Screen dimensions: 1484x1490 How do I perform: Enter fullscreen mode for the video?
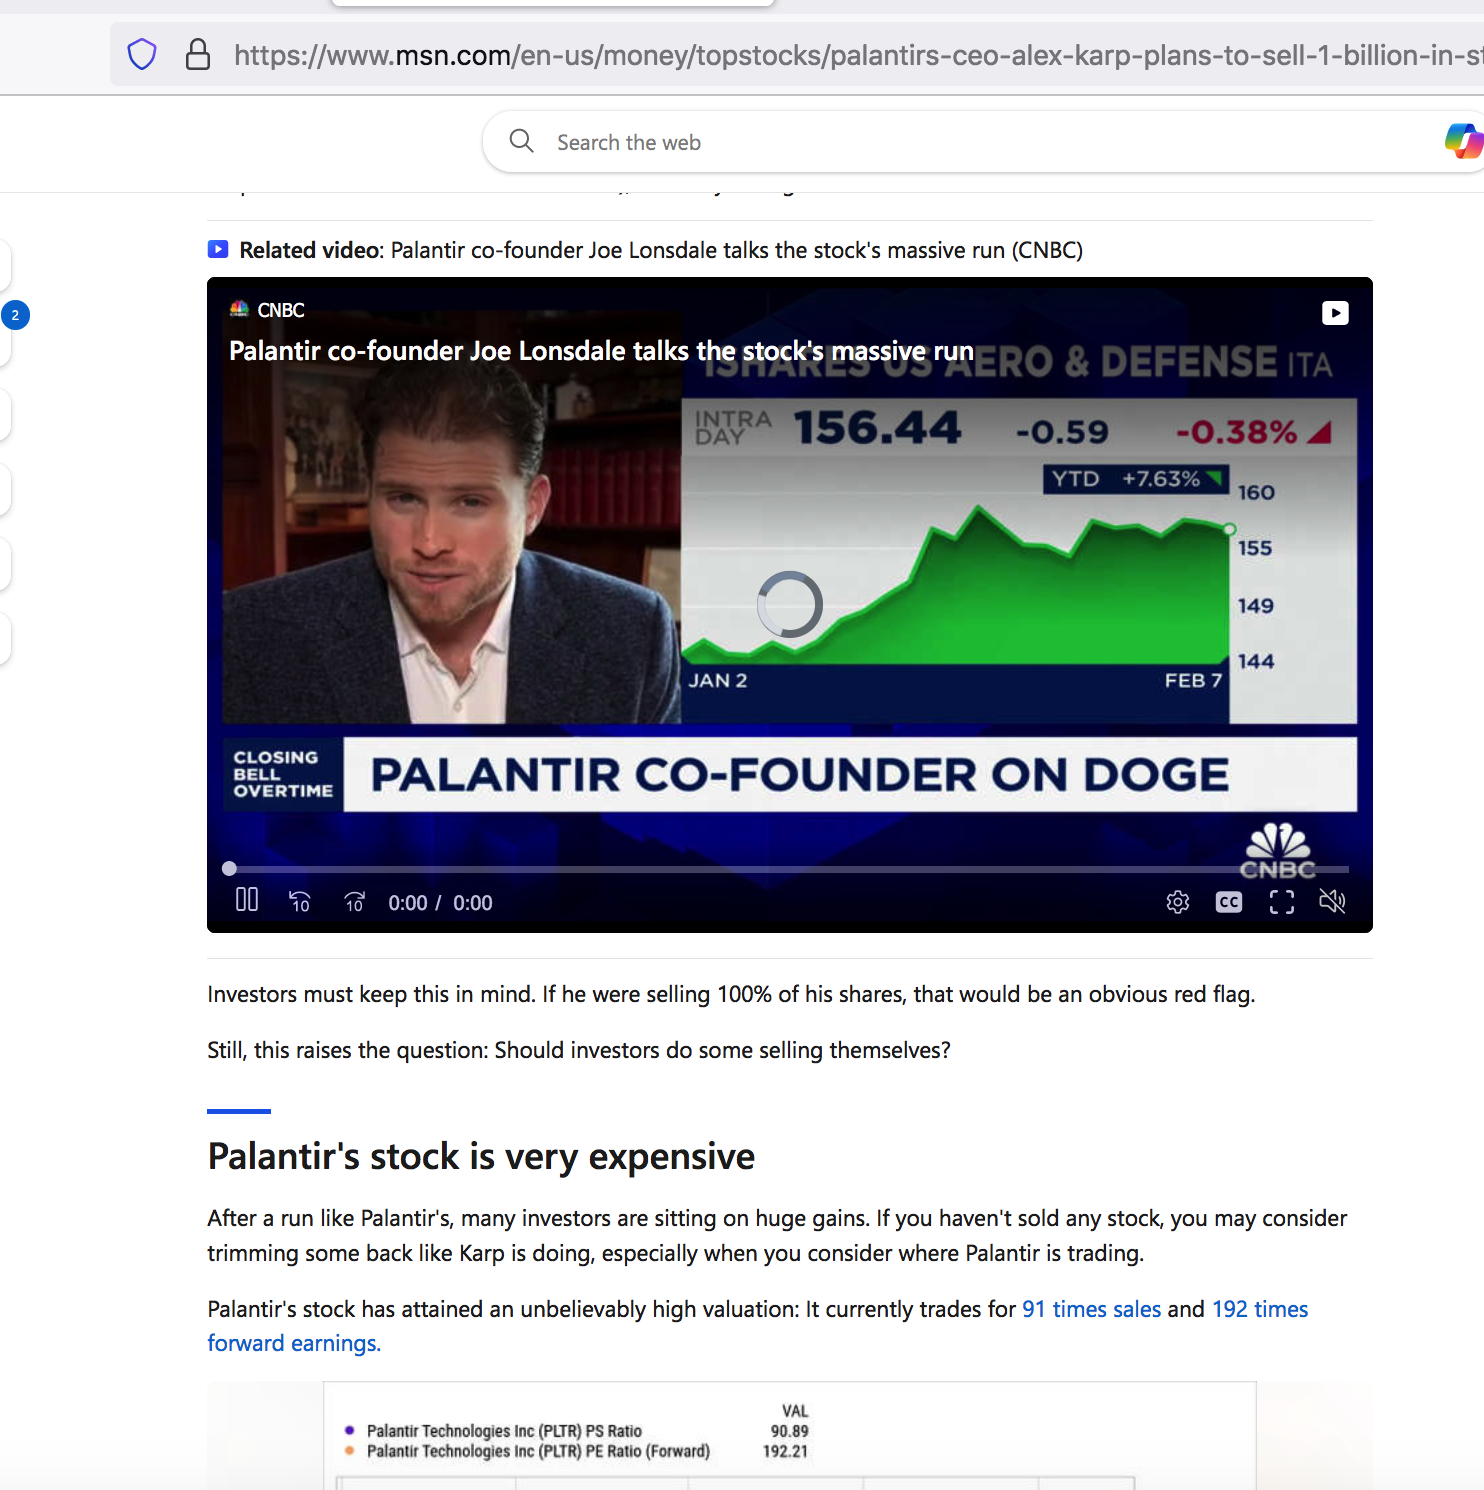pyautogui.click(x=1282, y=902)
